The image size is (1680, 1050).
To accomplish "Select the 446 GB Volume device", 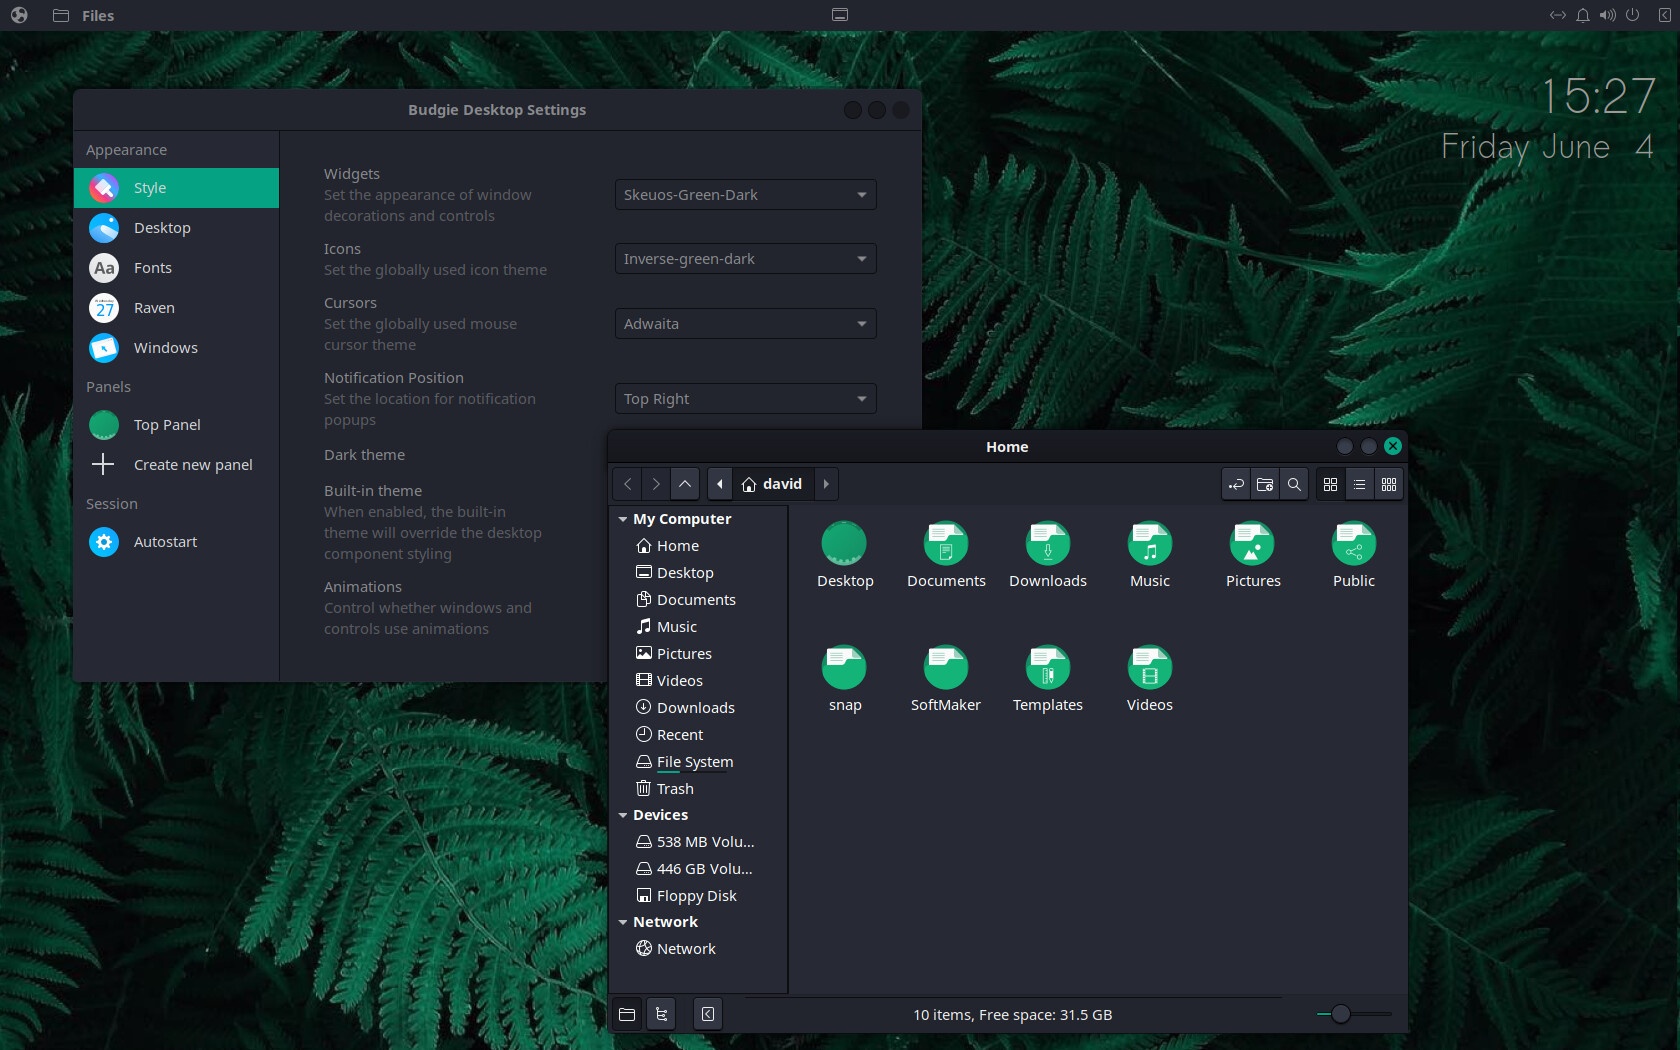I will click(703, 869).
